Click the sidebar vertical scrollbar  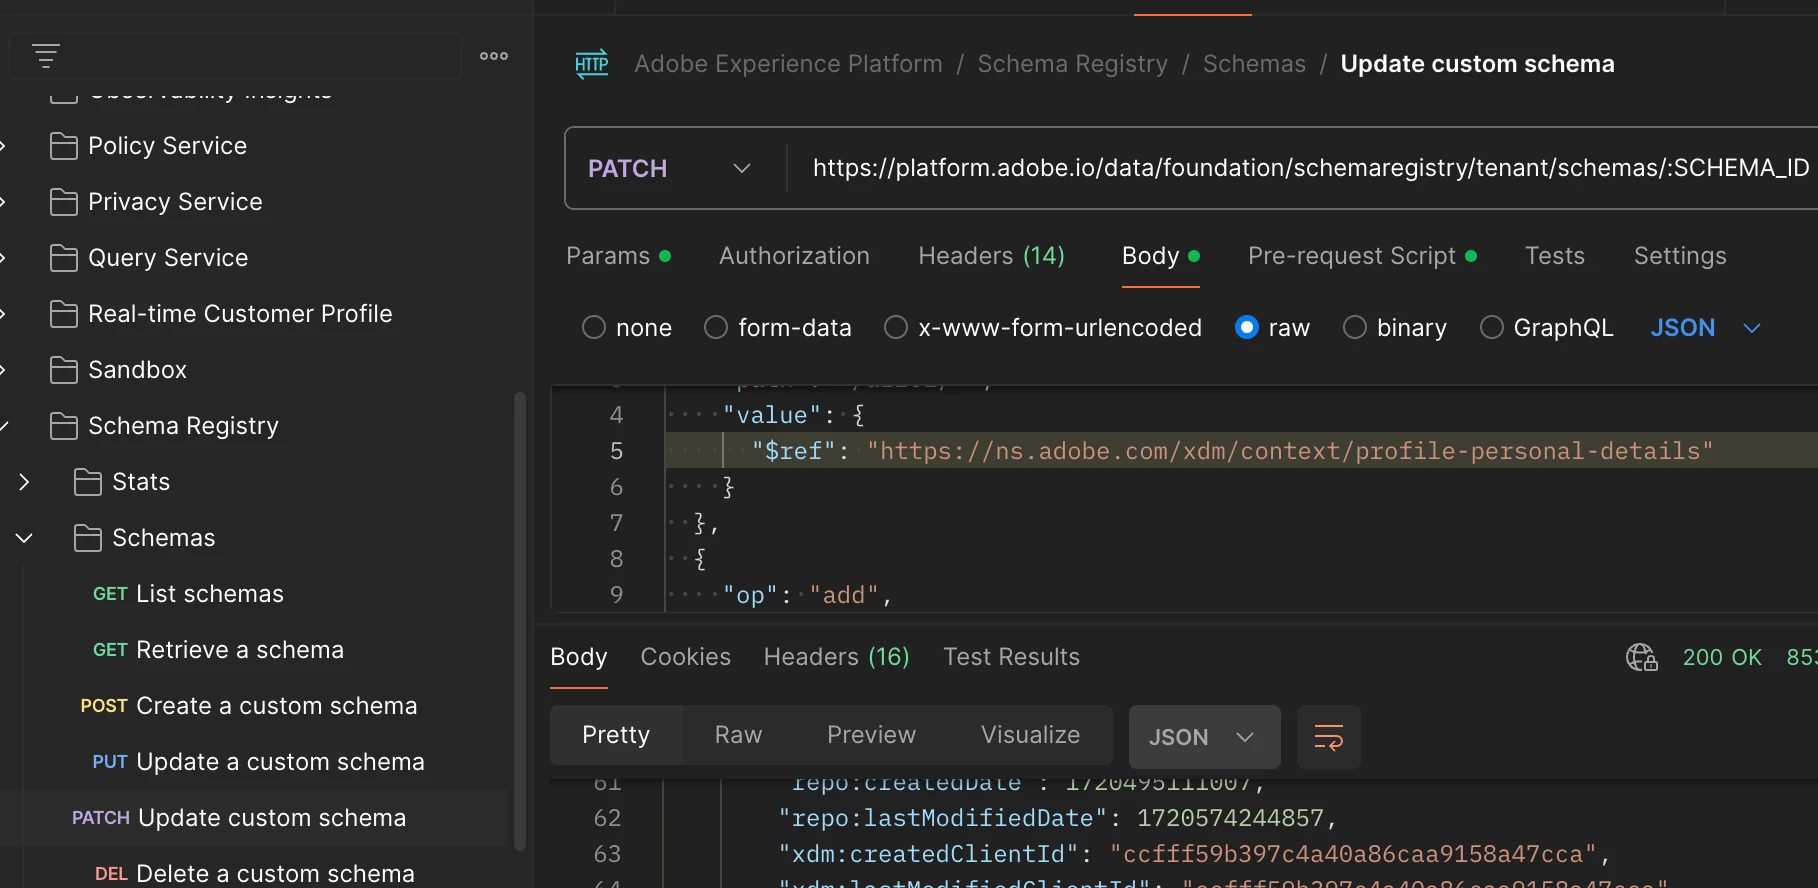(520, 620)
